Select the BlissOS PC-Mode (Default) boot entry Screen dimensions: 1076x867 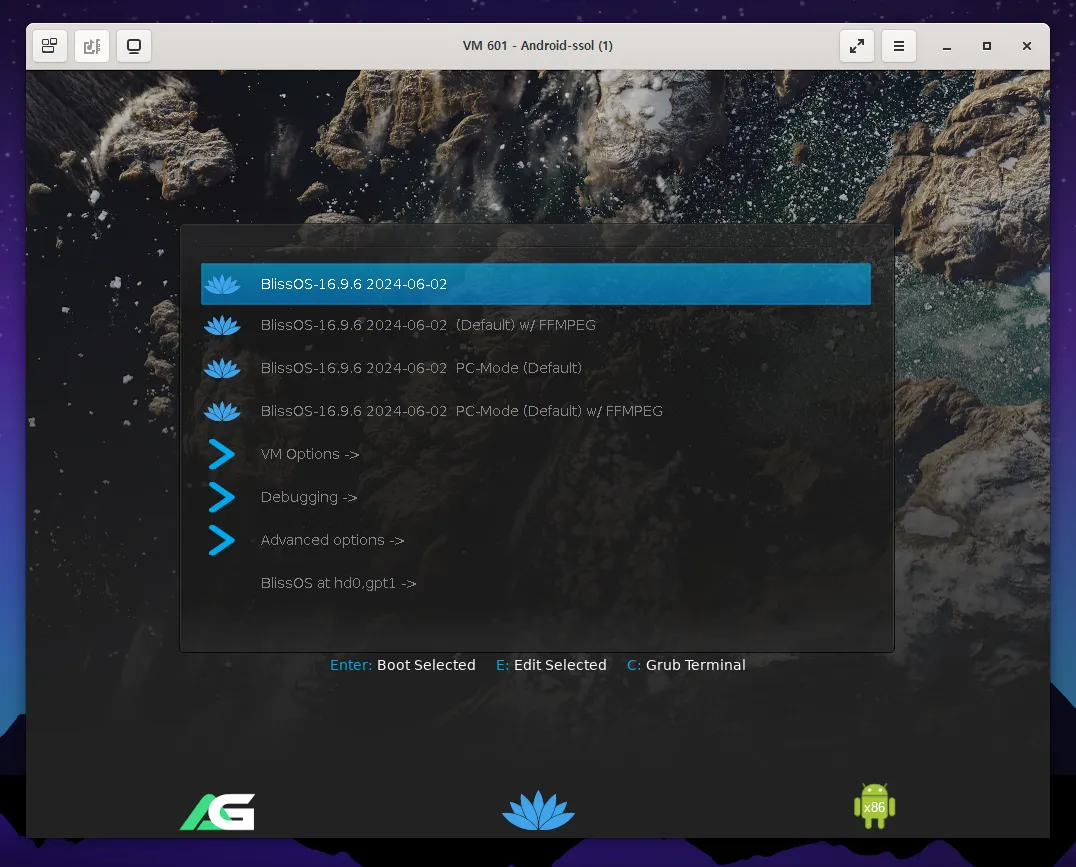[x=420, y=368]
